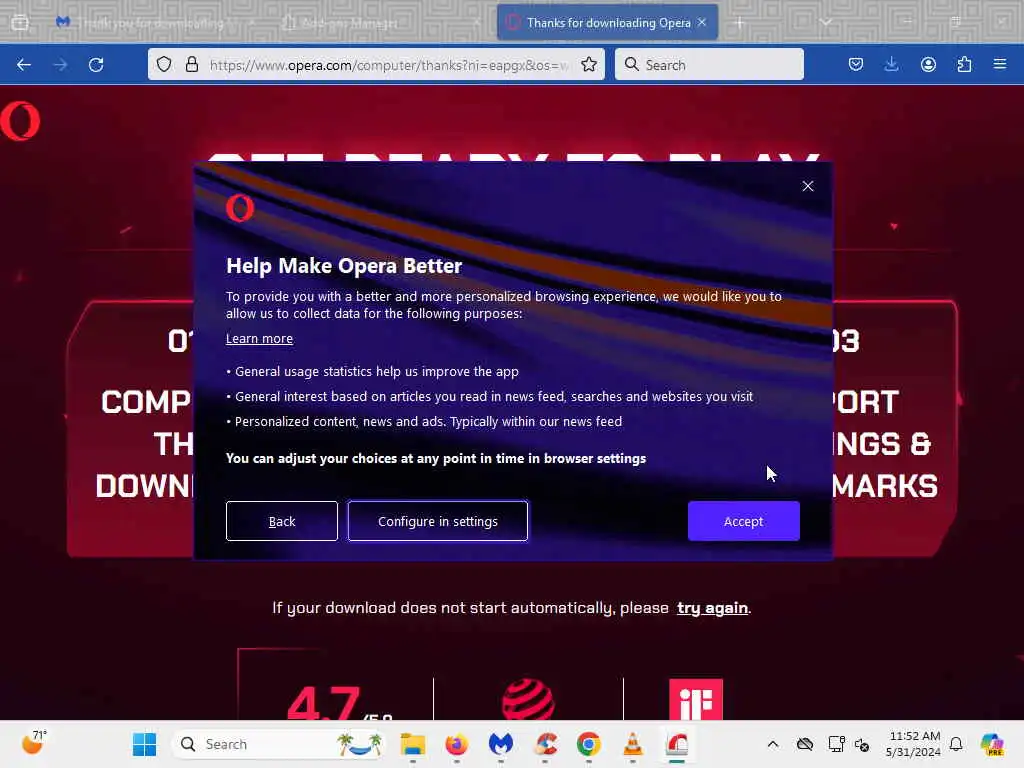Bookmark this page with the star icon
1024x768 pixels.
pos(588,64)
